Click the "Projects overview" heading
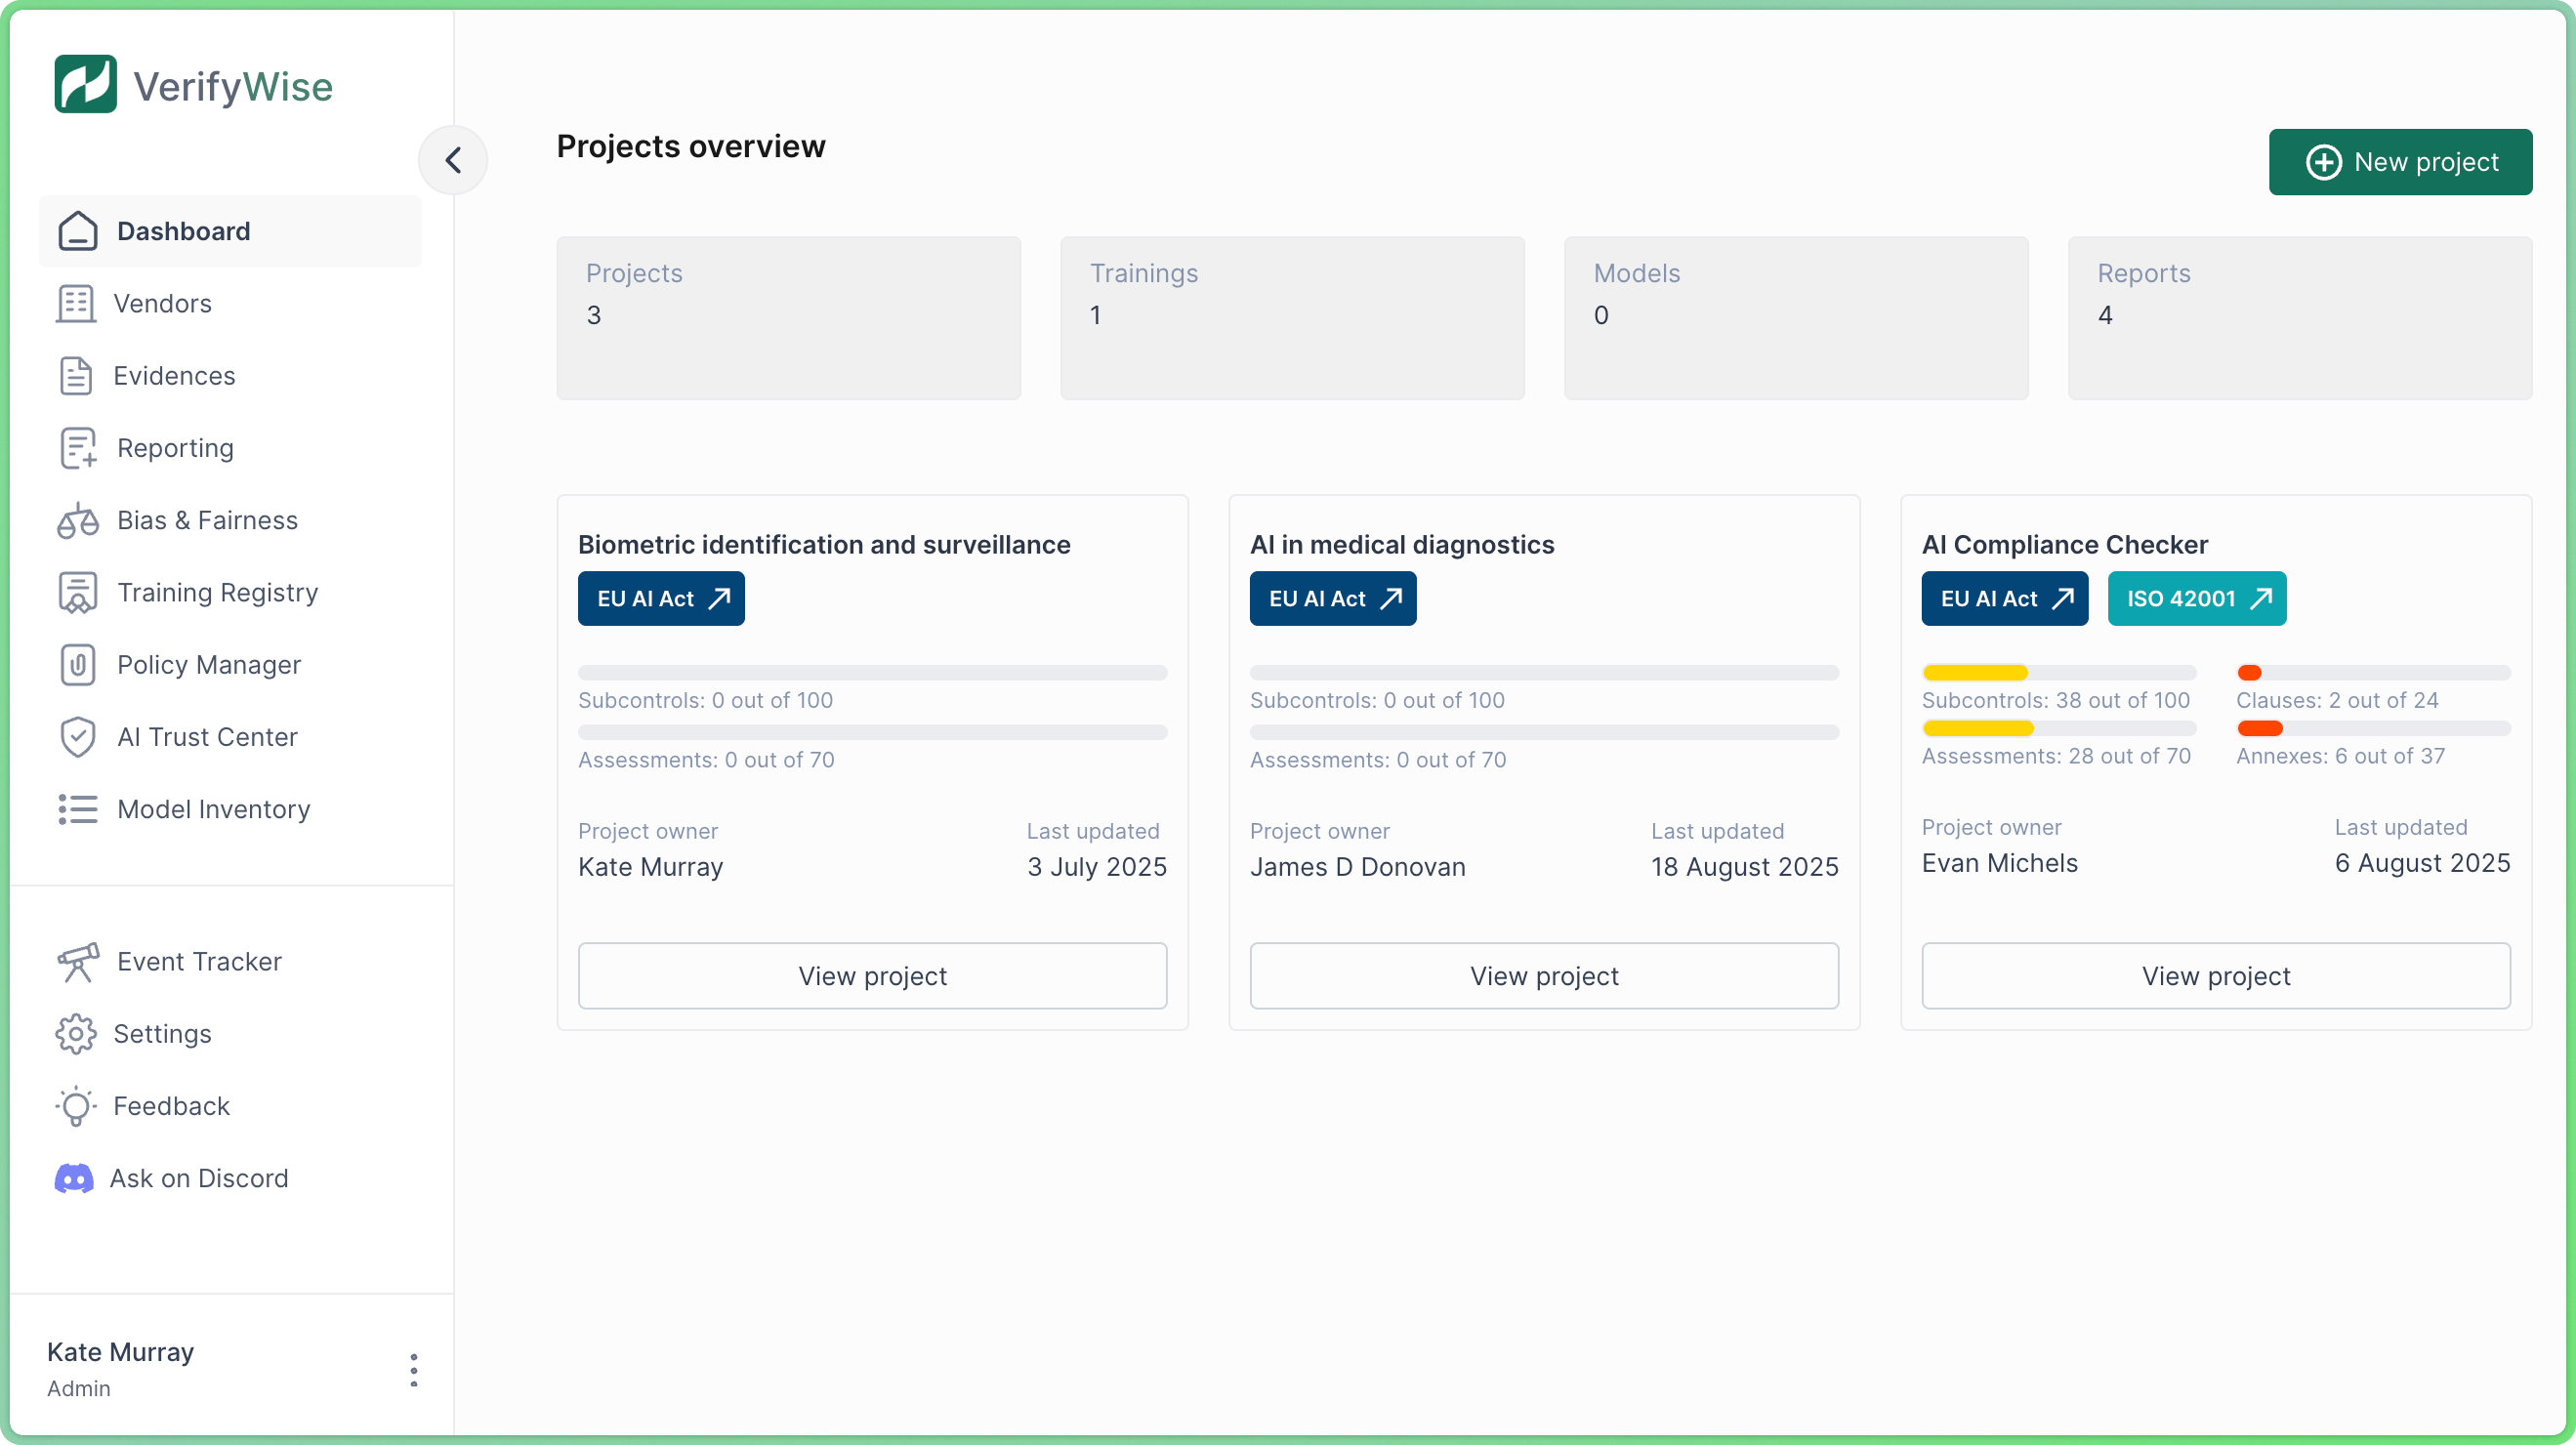Screen dimensions: 2576x1445 tap(691, 146)
